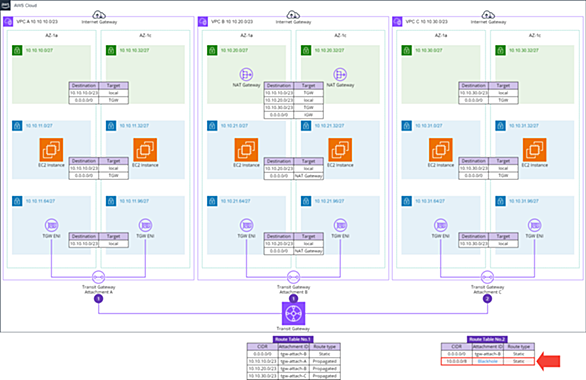Select the NAT Gateway icon in subnet 10.10.20.32/27

coord(340,74)
